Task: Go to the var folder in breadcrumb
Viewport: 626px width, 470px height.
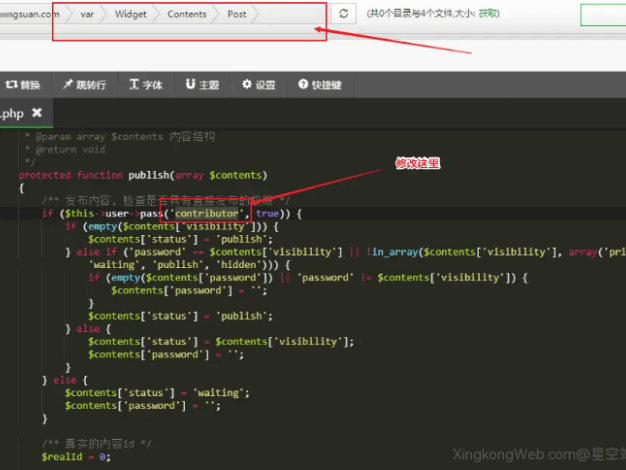Action: 88,14
